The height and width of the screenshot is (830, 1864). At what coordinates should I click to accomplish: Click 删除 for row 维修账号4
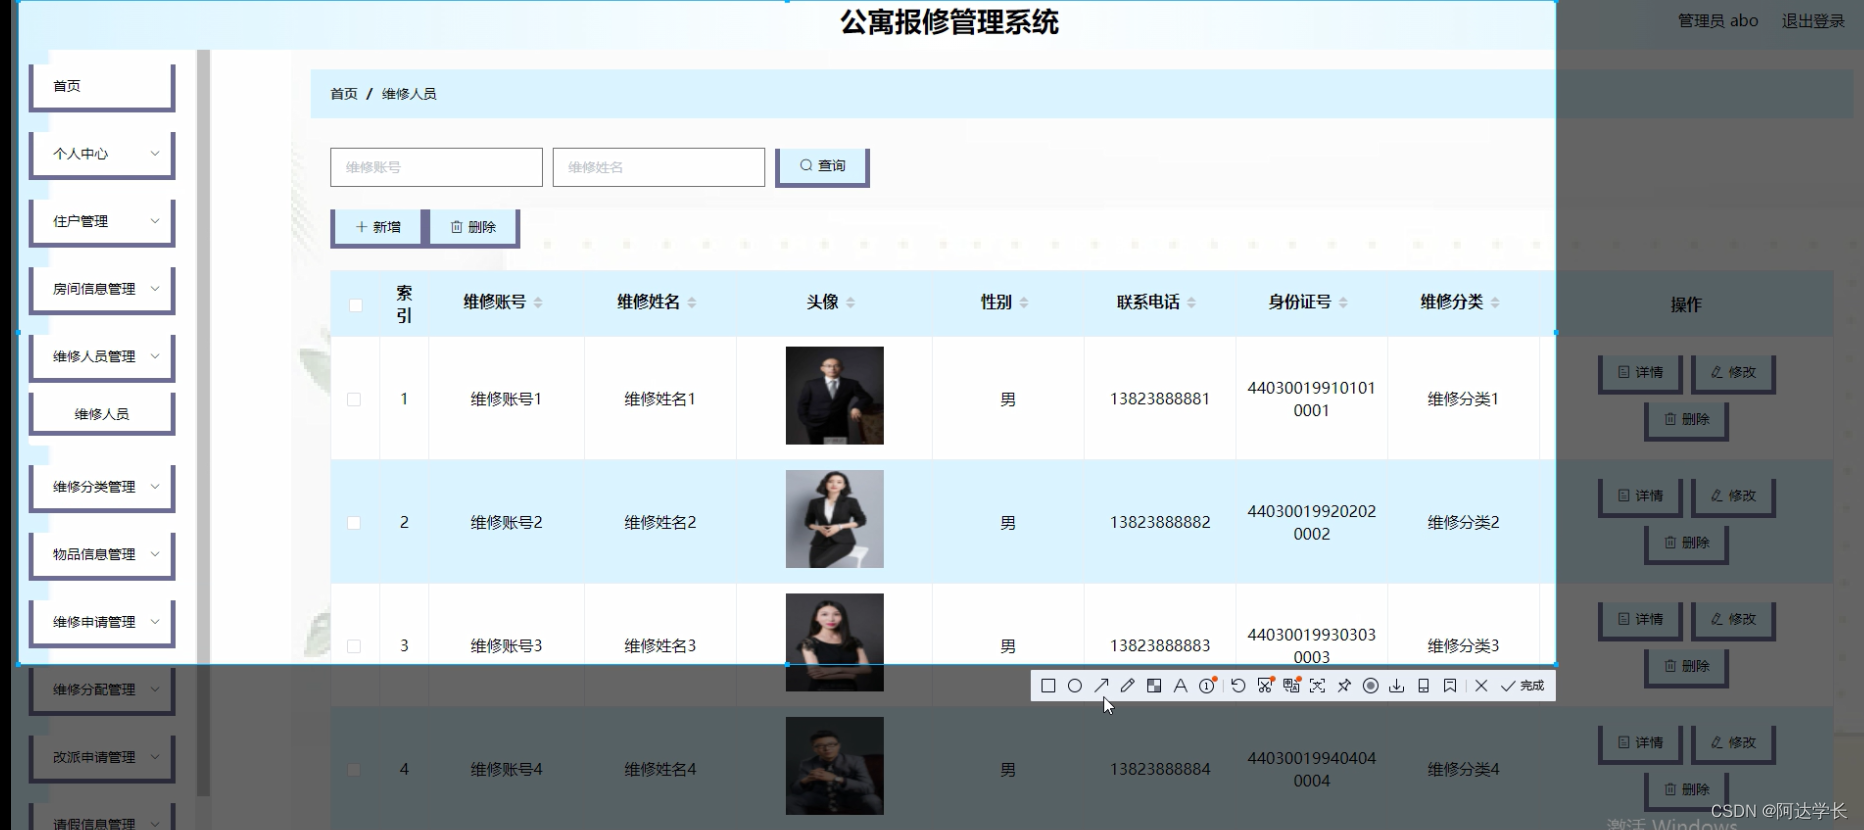pos(1686,790)
